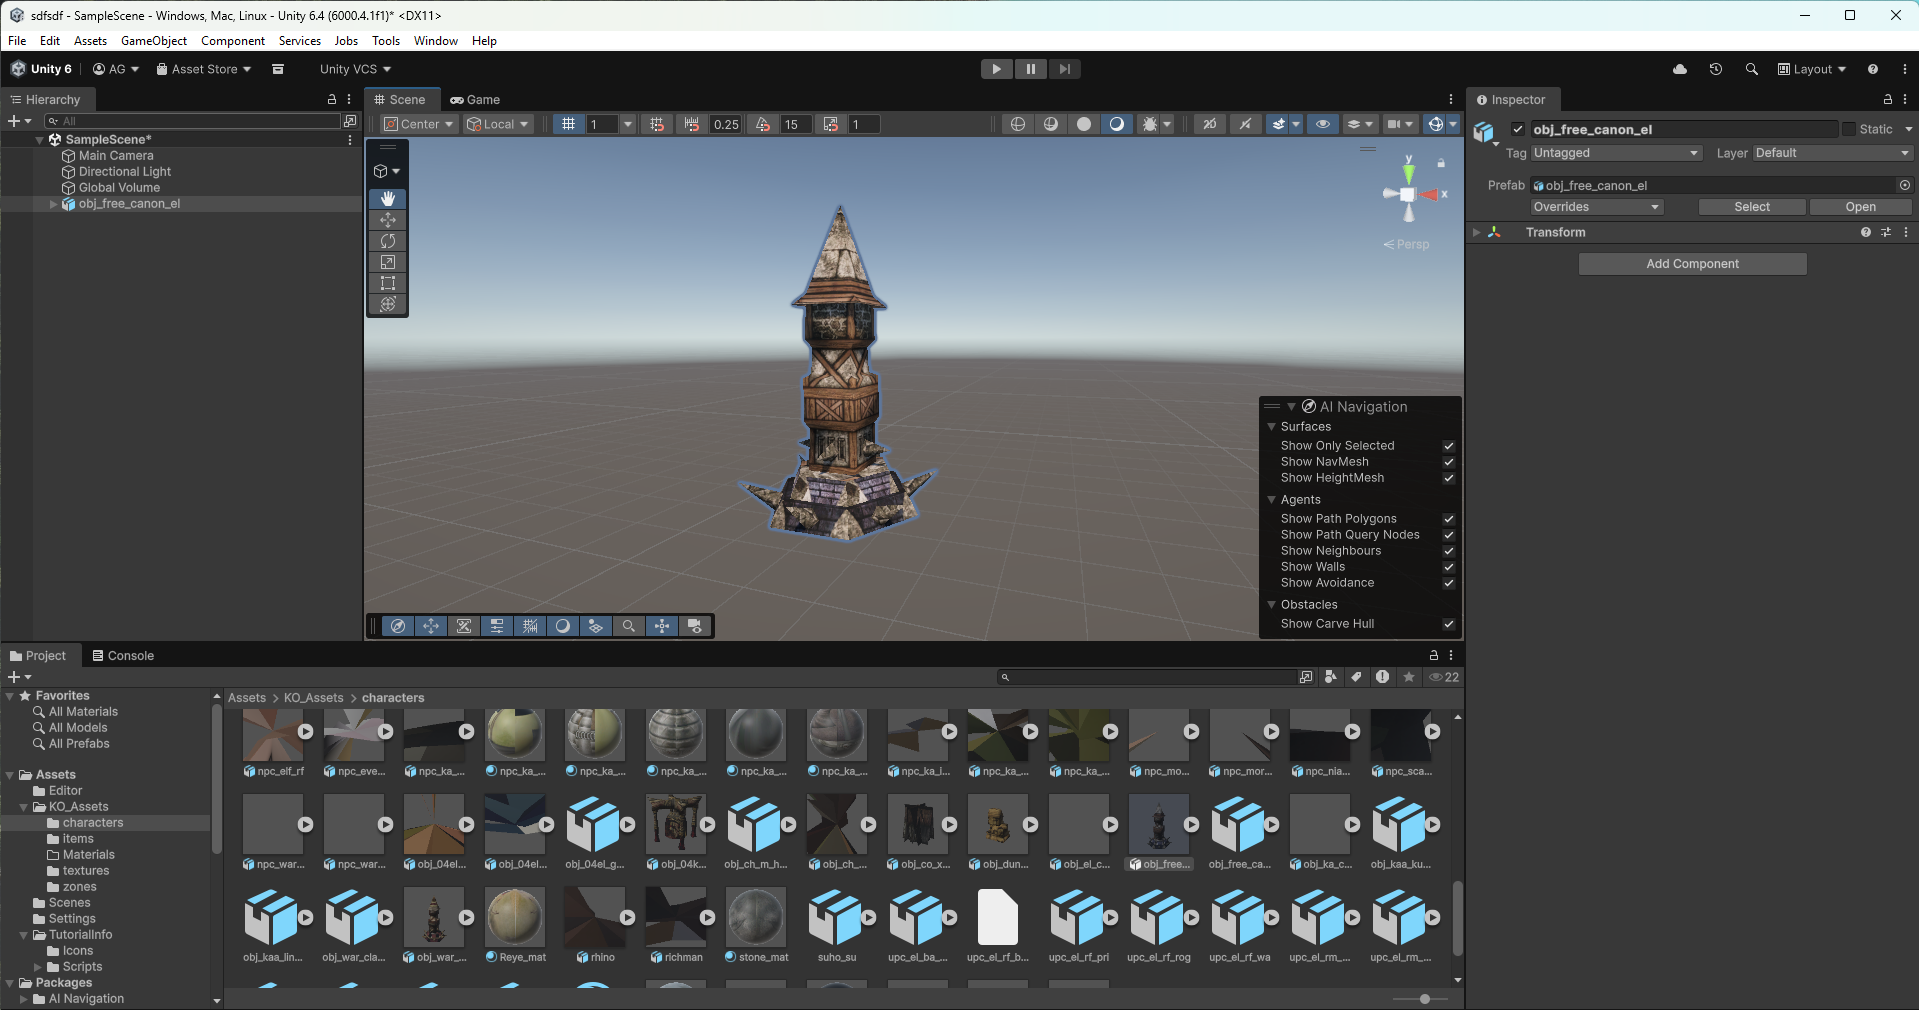Viewport: 1919px width, 1010px height.
Task: Expand the Transform component
Action: click(x=1476, y=232)
